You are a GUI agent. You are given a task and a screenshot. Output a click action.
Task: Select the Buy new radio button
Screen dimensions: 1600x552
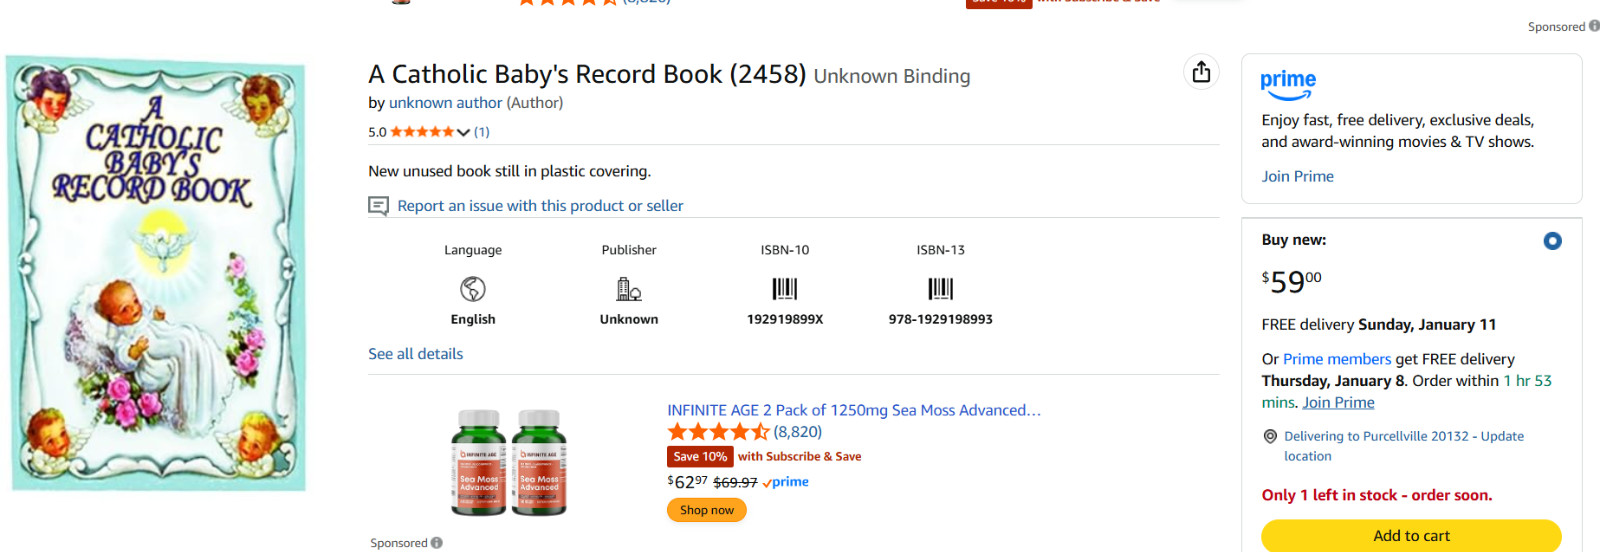[x=1552, y=241]
